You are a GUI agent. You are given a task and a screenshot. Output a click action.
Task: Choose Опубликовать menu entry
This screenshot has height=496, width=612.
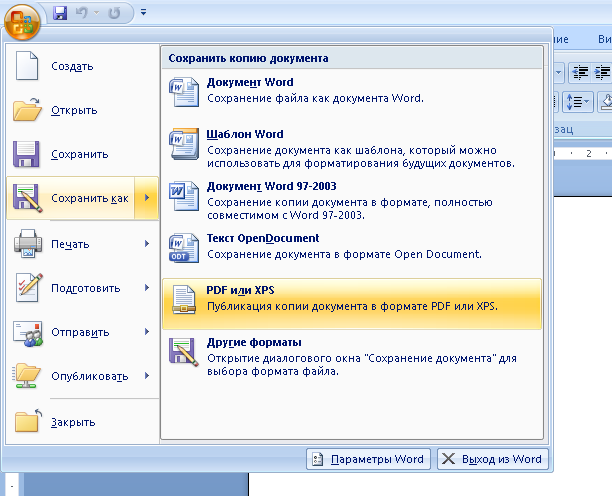[x=82, y=376]
